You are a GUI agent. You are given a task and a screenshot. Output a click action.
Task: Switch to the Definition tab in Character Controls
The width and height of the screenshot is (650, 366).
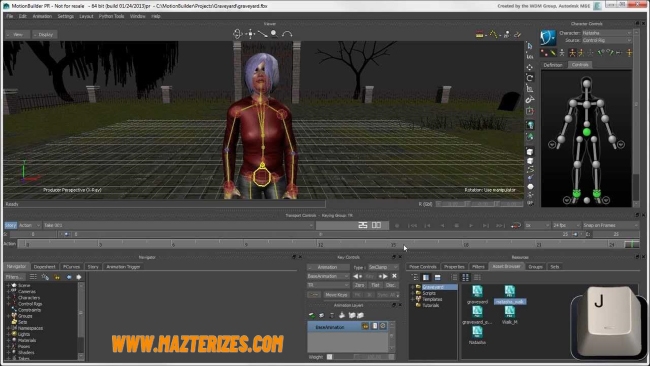click(553, 65)
